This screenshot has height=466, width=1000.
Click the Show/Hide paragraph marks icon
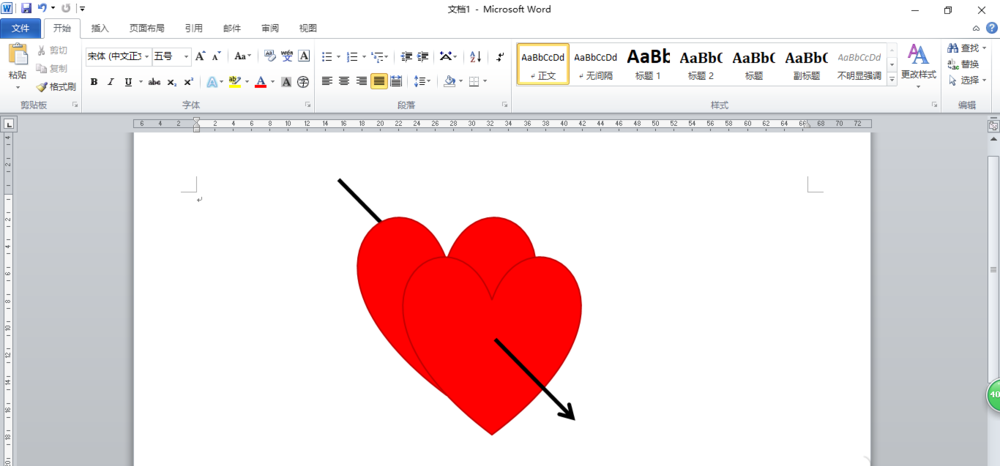coord(500,57)
